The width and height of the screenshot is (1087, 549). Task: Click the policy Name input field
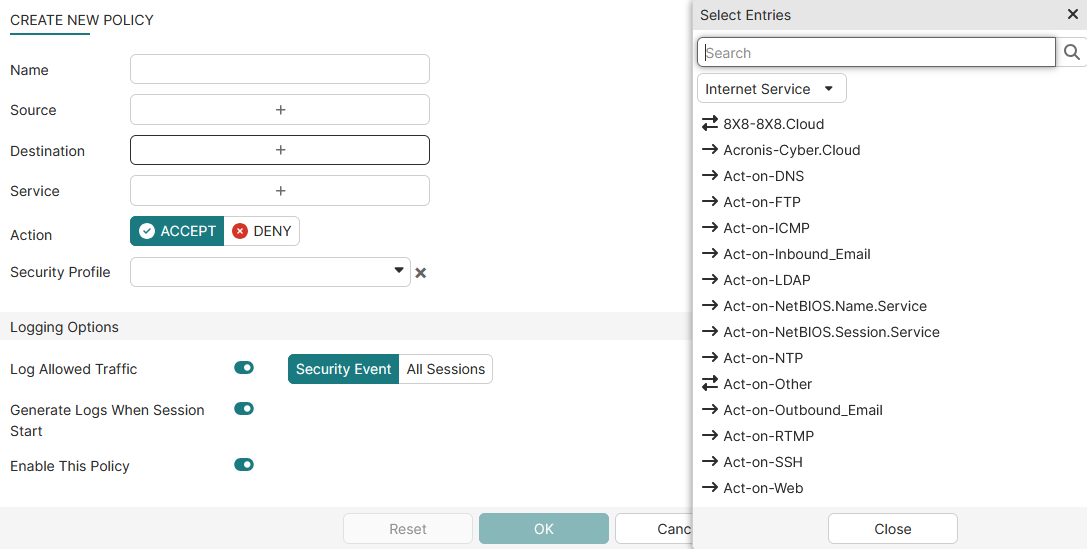[280, 69]
